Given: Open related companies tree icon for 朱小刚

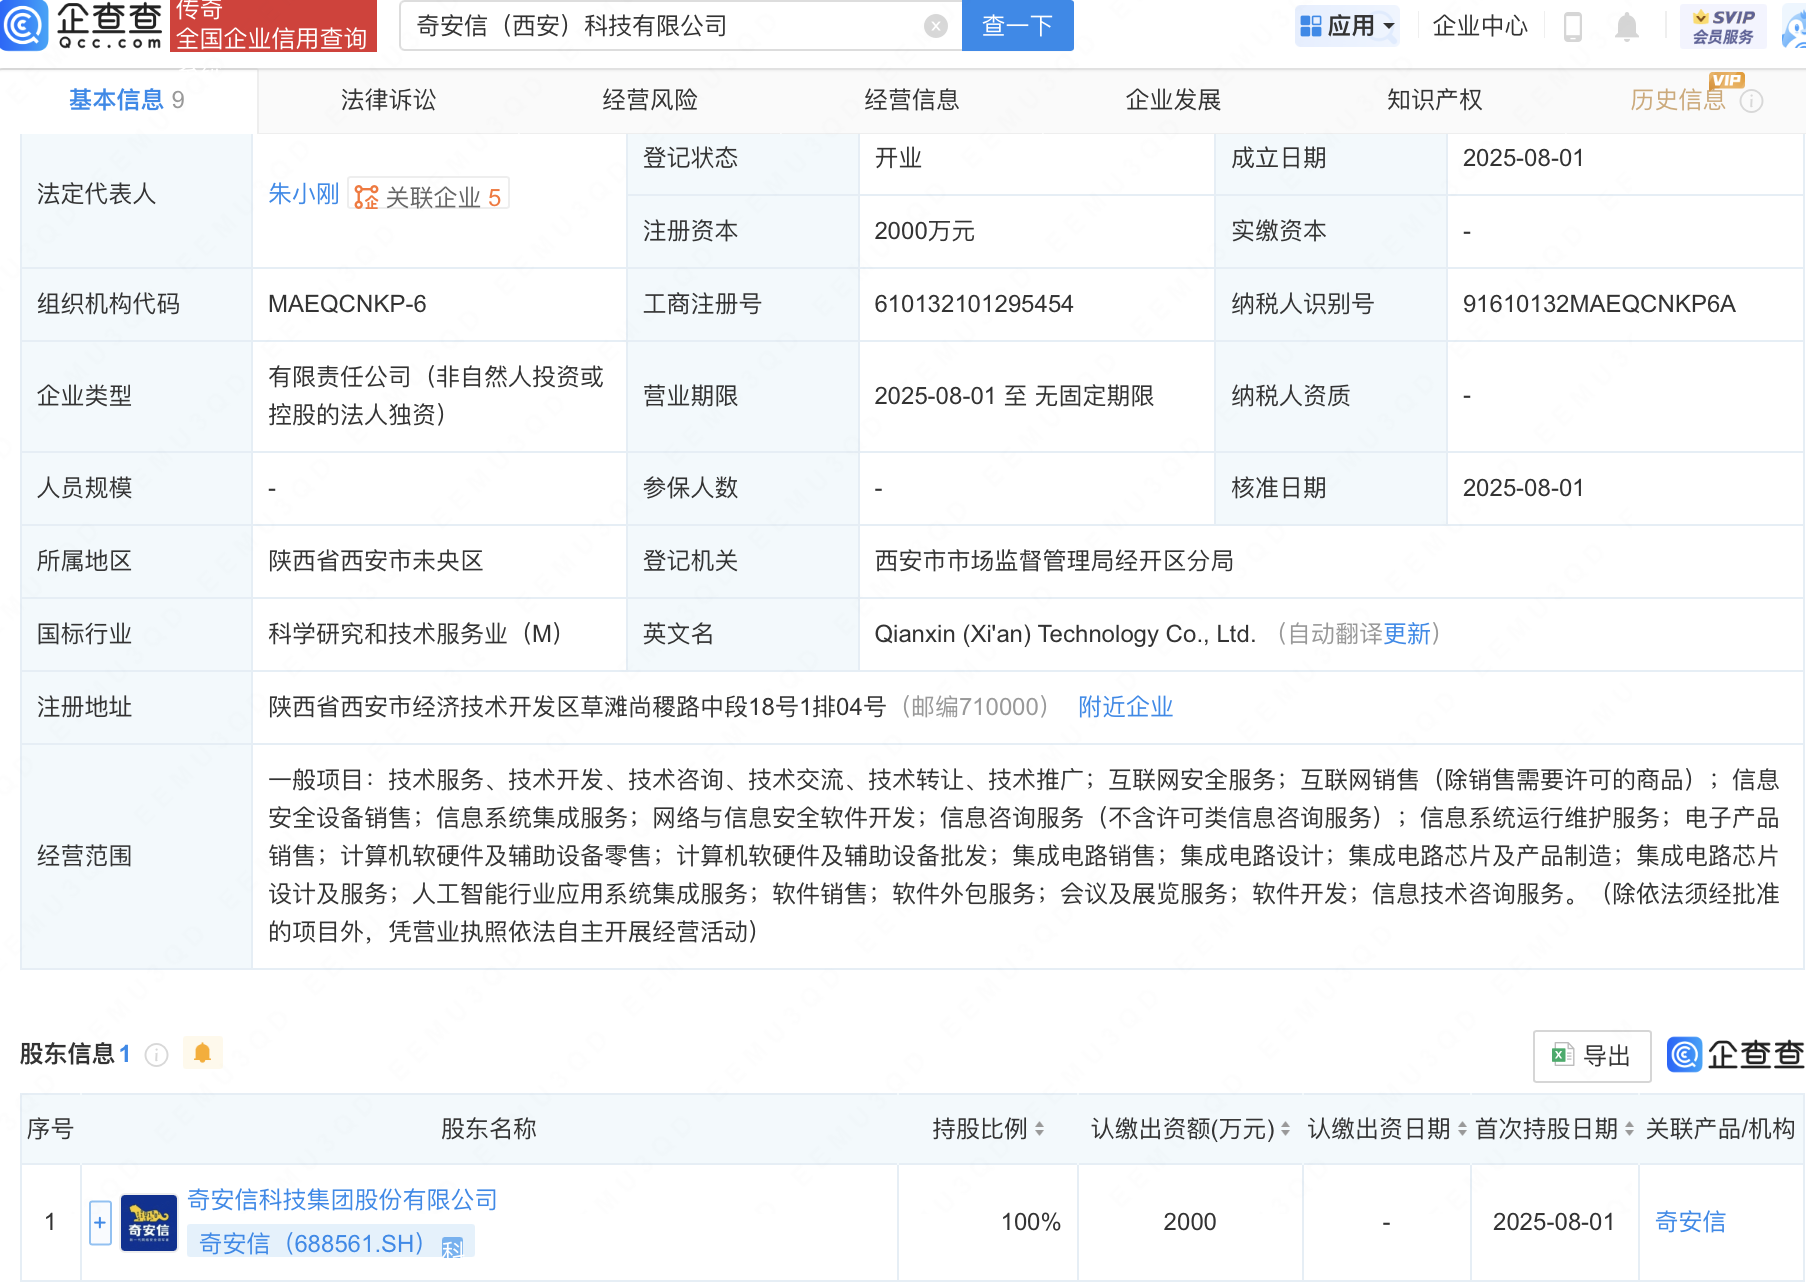Looking at the screenshot, I should [366, 197].
